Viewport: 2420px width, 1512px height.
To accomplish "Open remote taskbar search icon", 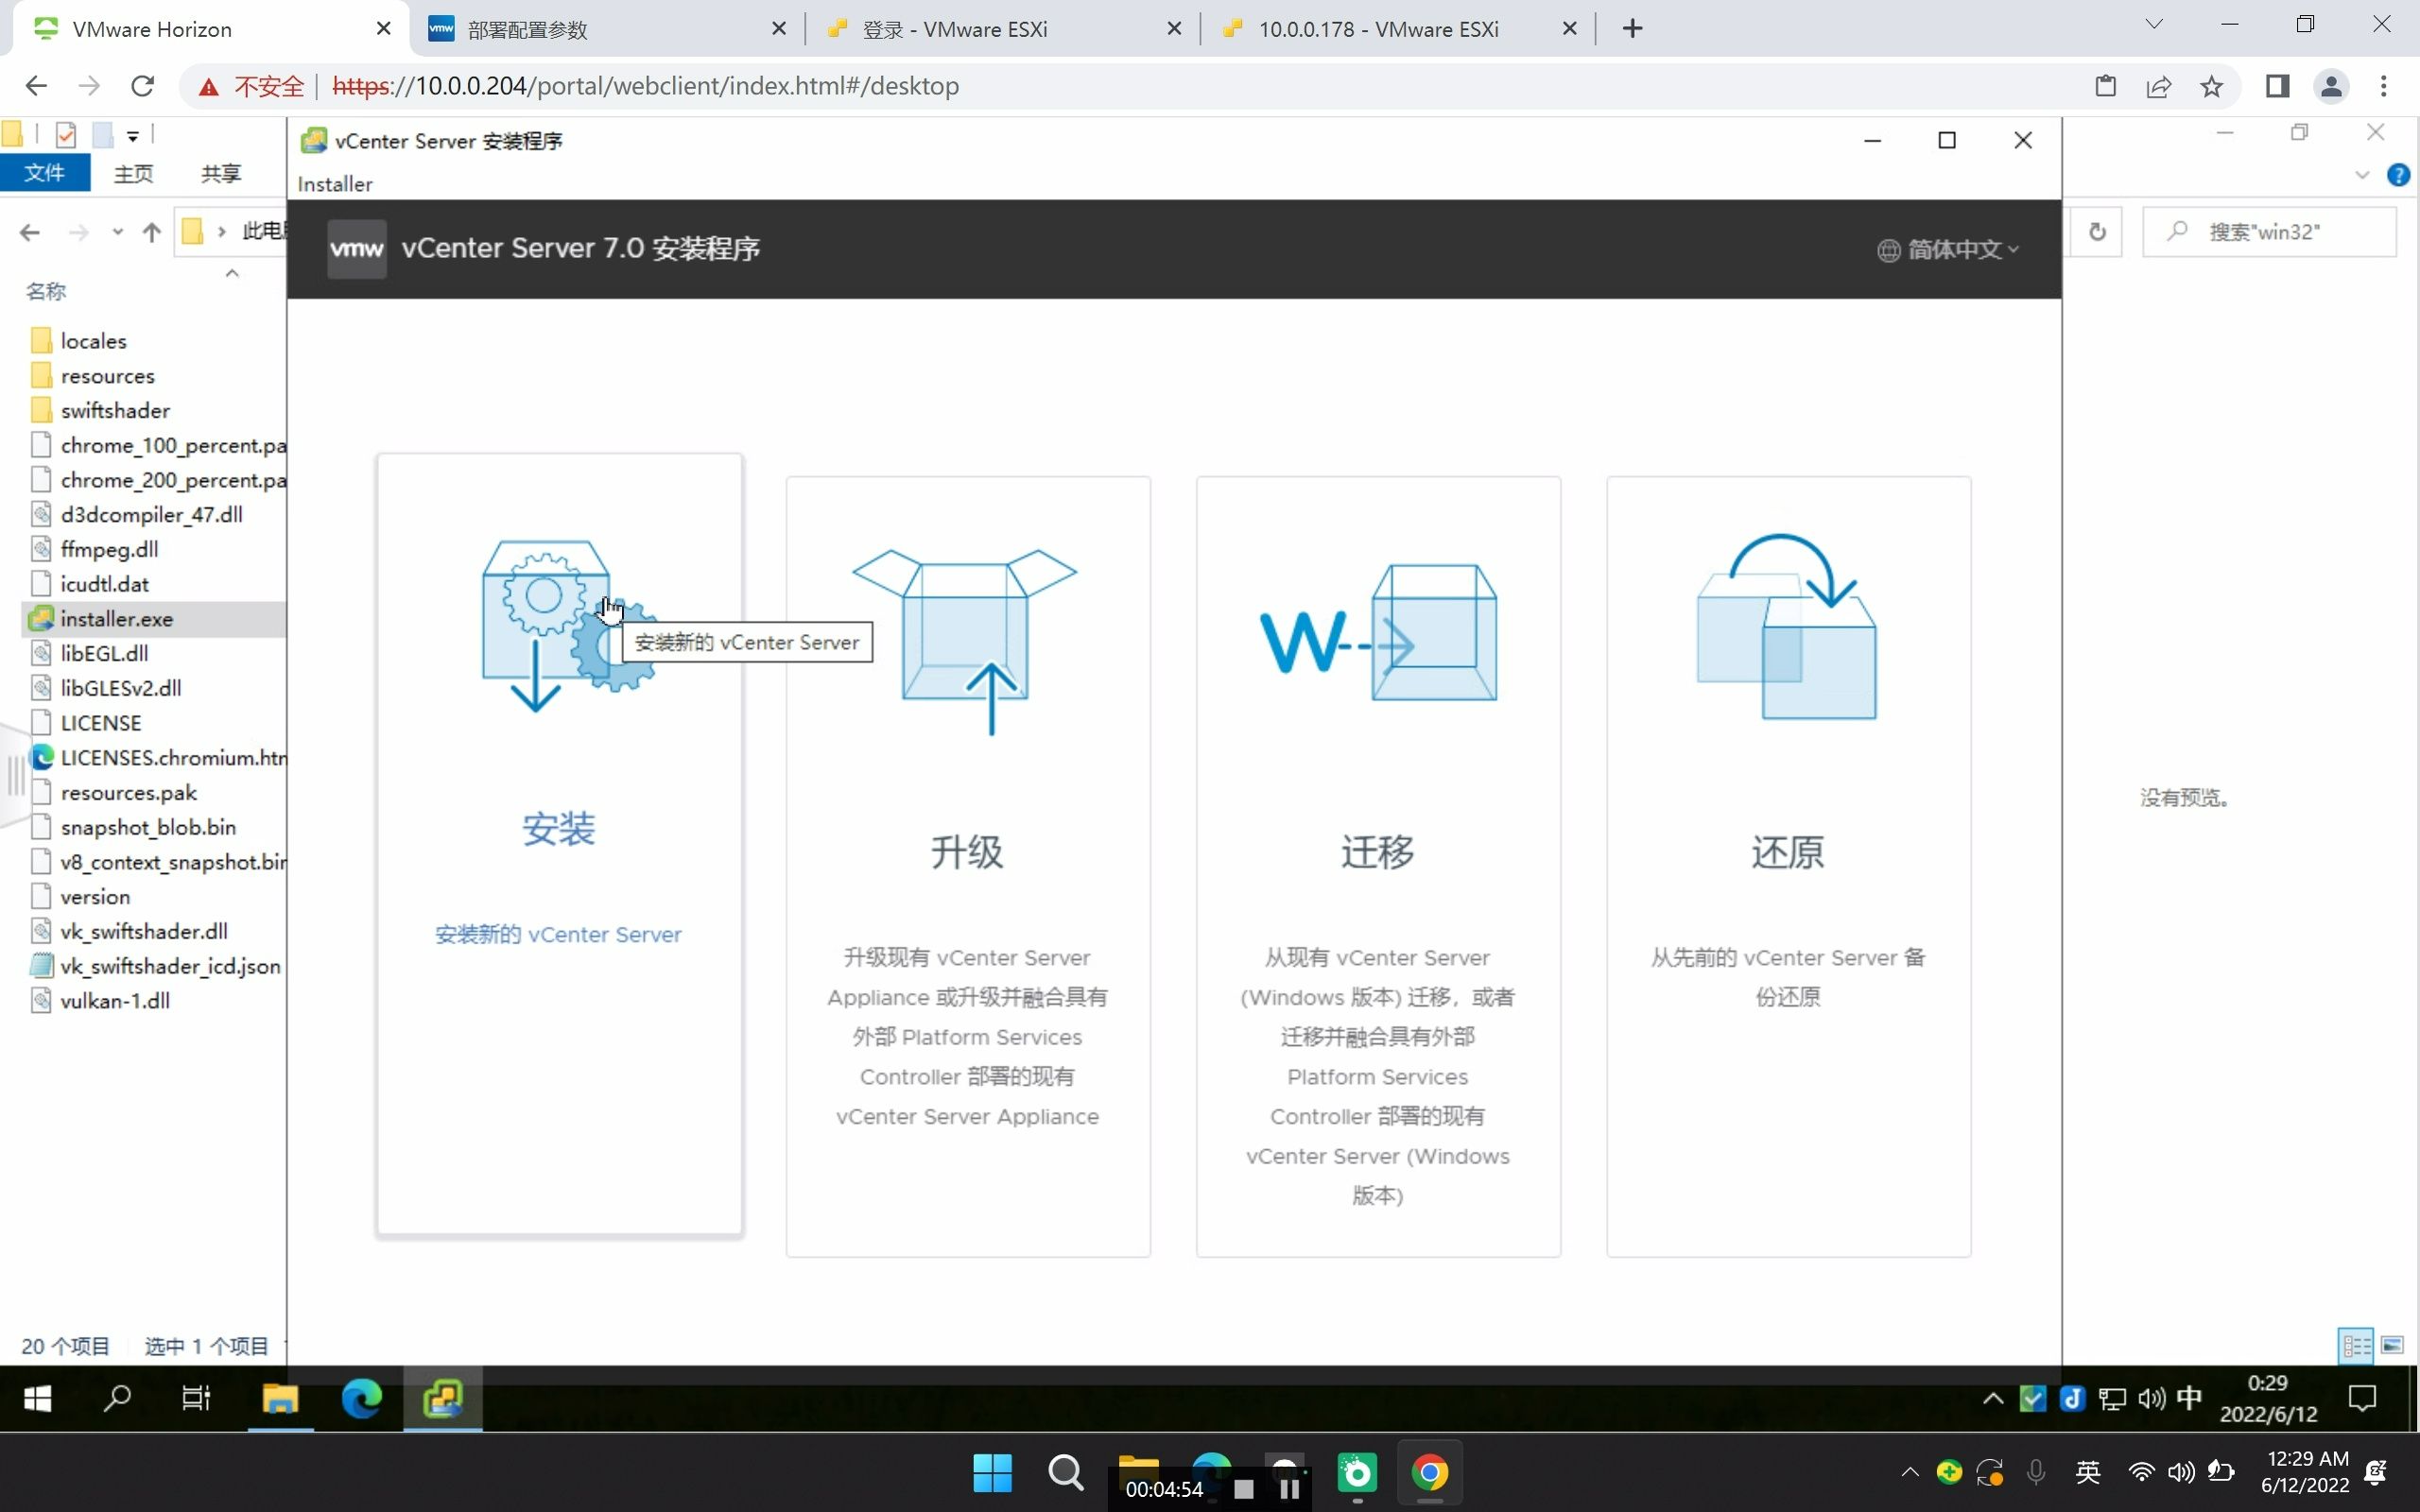I will tap(117, 1398).
